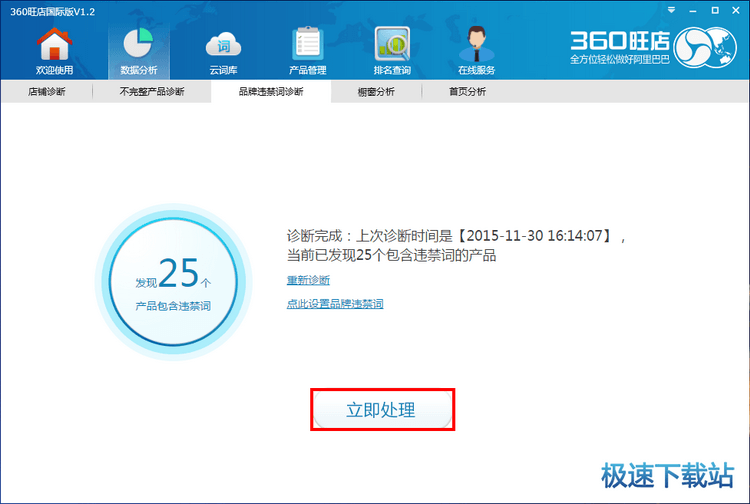Click the circular 发现25个 result indicator

pos(173,282)
